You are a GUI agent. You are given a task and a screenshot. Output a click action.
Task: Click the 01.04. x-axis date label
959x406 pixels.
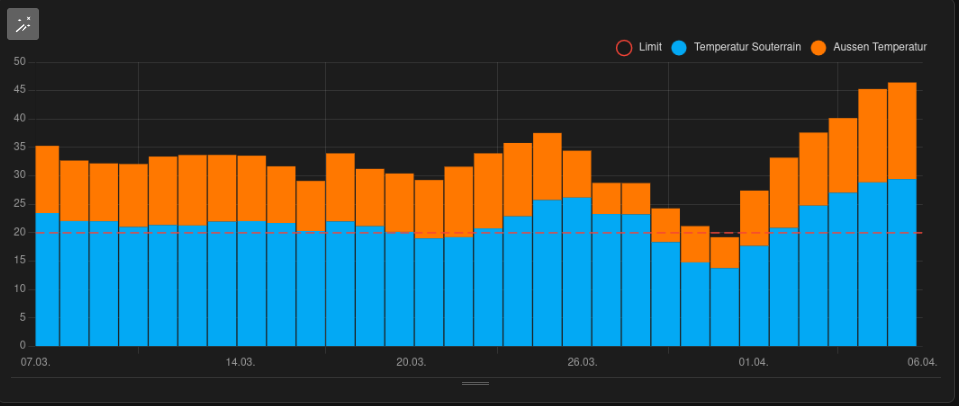coord(753,362)
